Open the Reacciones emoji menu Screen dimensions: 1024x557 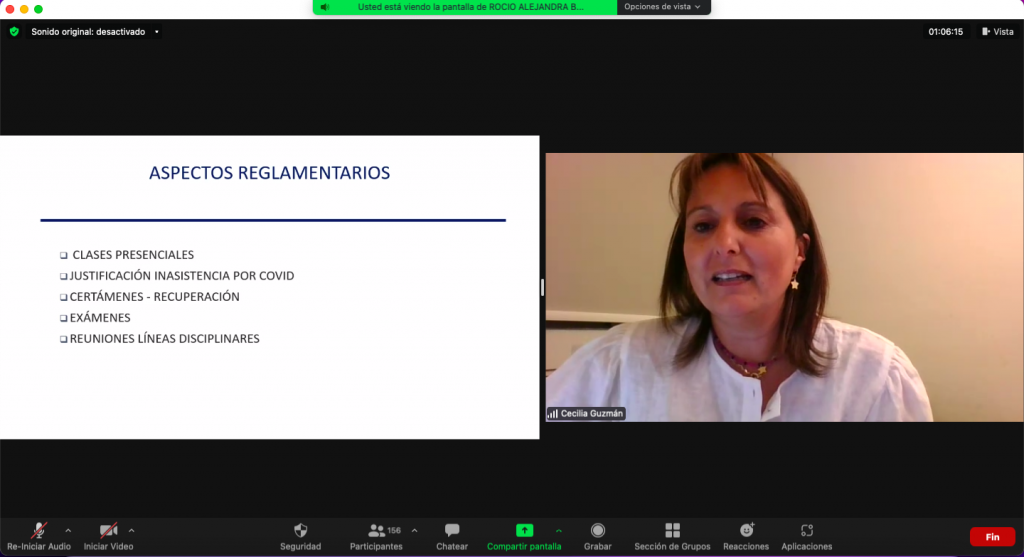pos(746,531)
